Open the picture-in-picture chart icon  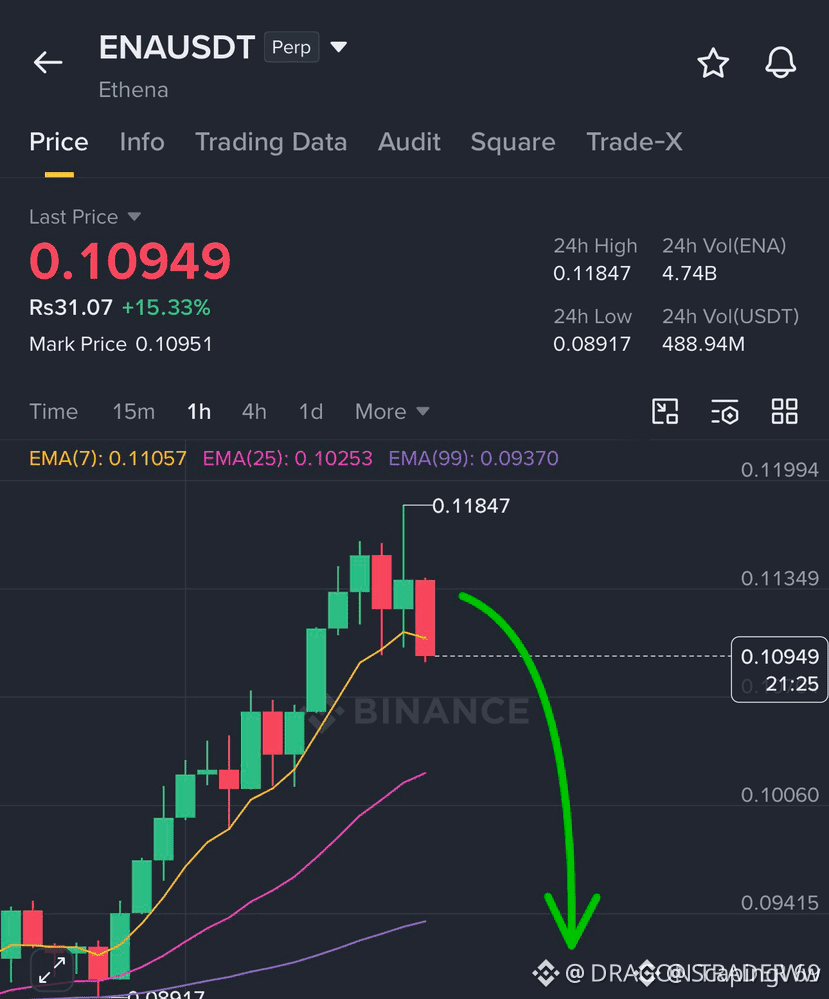tap(665, 411)
